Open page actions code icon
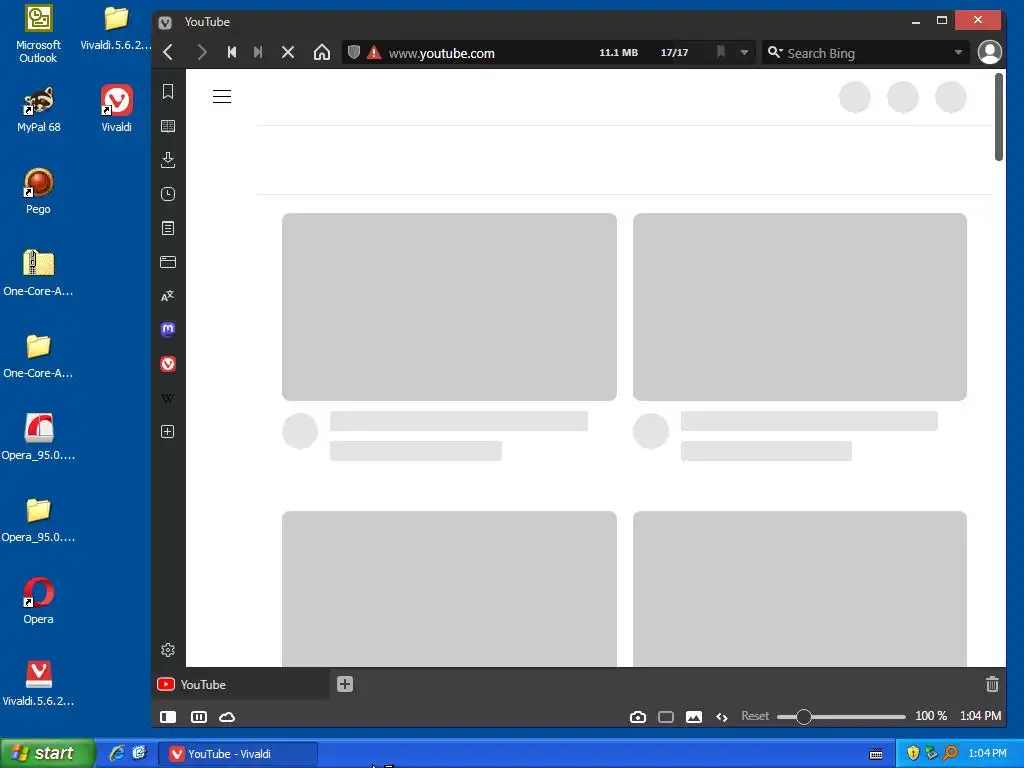Viewport: 1024px width, 768px height. [722, 717]
